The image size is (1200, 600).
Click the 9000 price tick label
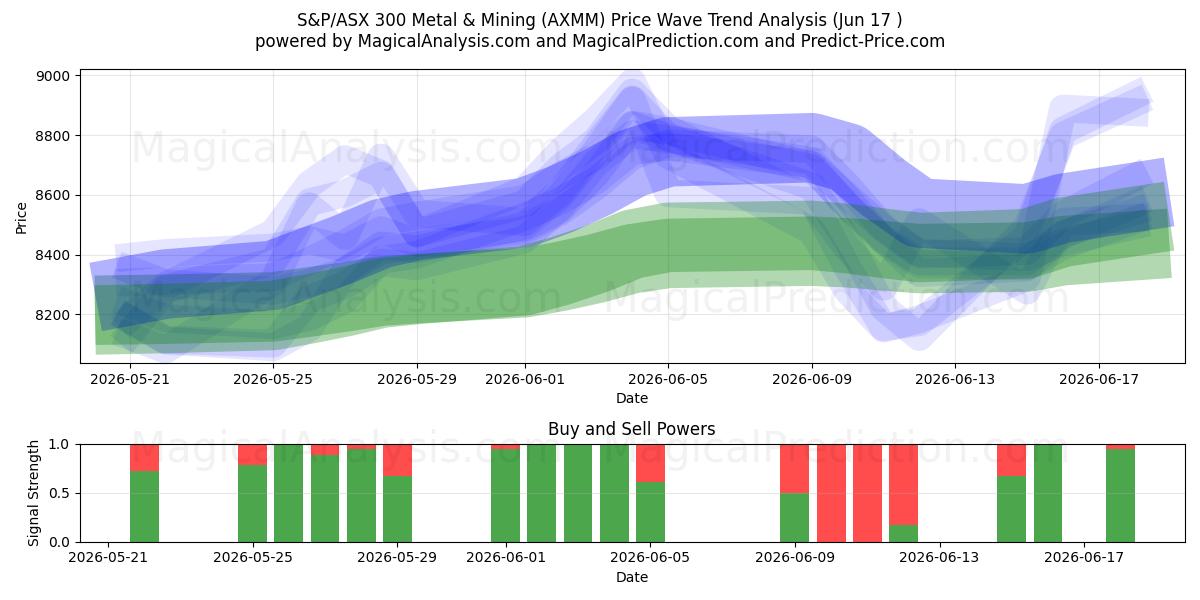(x=53, y=76)
